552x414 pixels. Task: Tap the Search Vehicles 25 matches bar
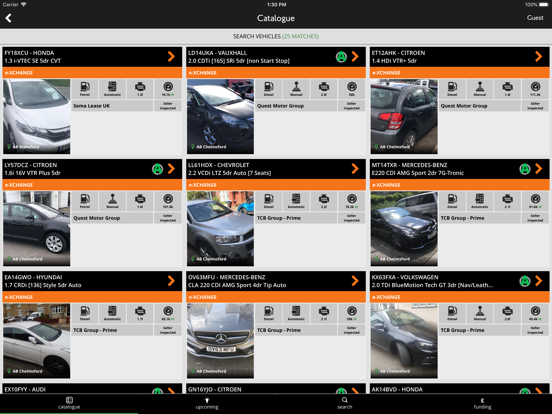276,36
